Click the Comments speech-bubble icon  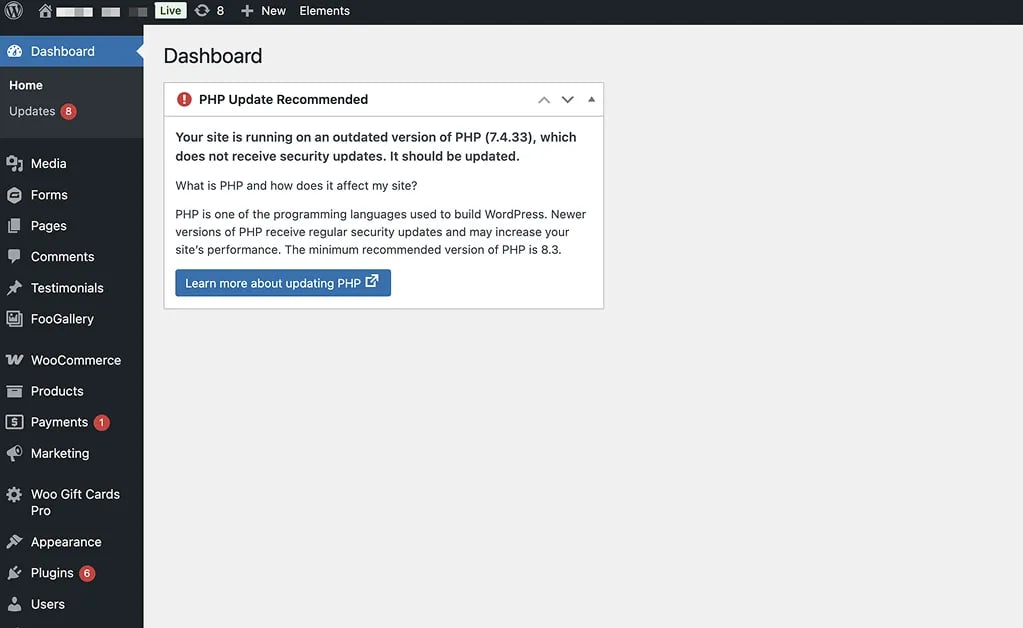[18, 256]
